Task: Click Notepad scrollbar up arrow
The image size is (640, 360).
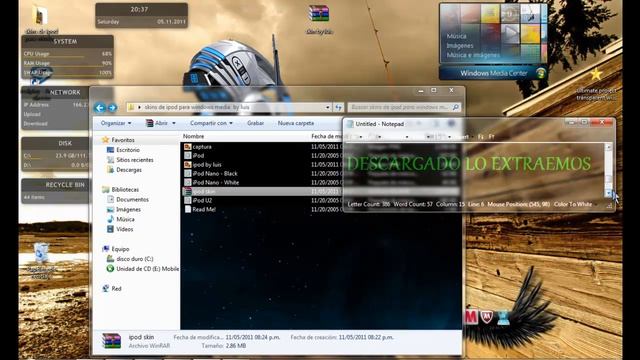Action: pyautogui.click(x=608, y=147)
